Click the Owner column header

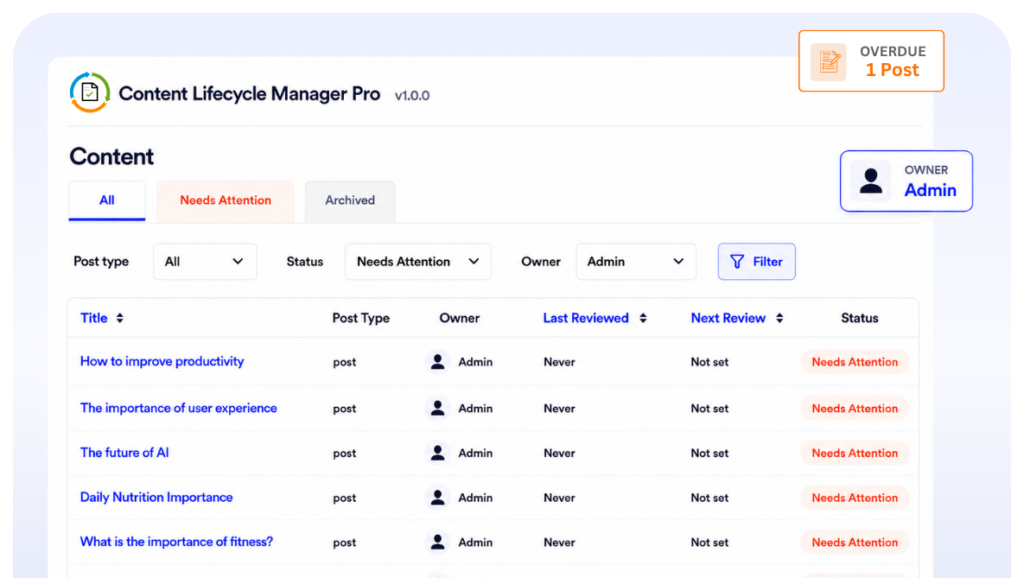coord(459,318)
